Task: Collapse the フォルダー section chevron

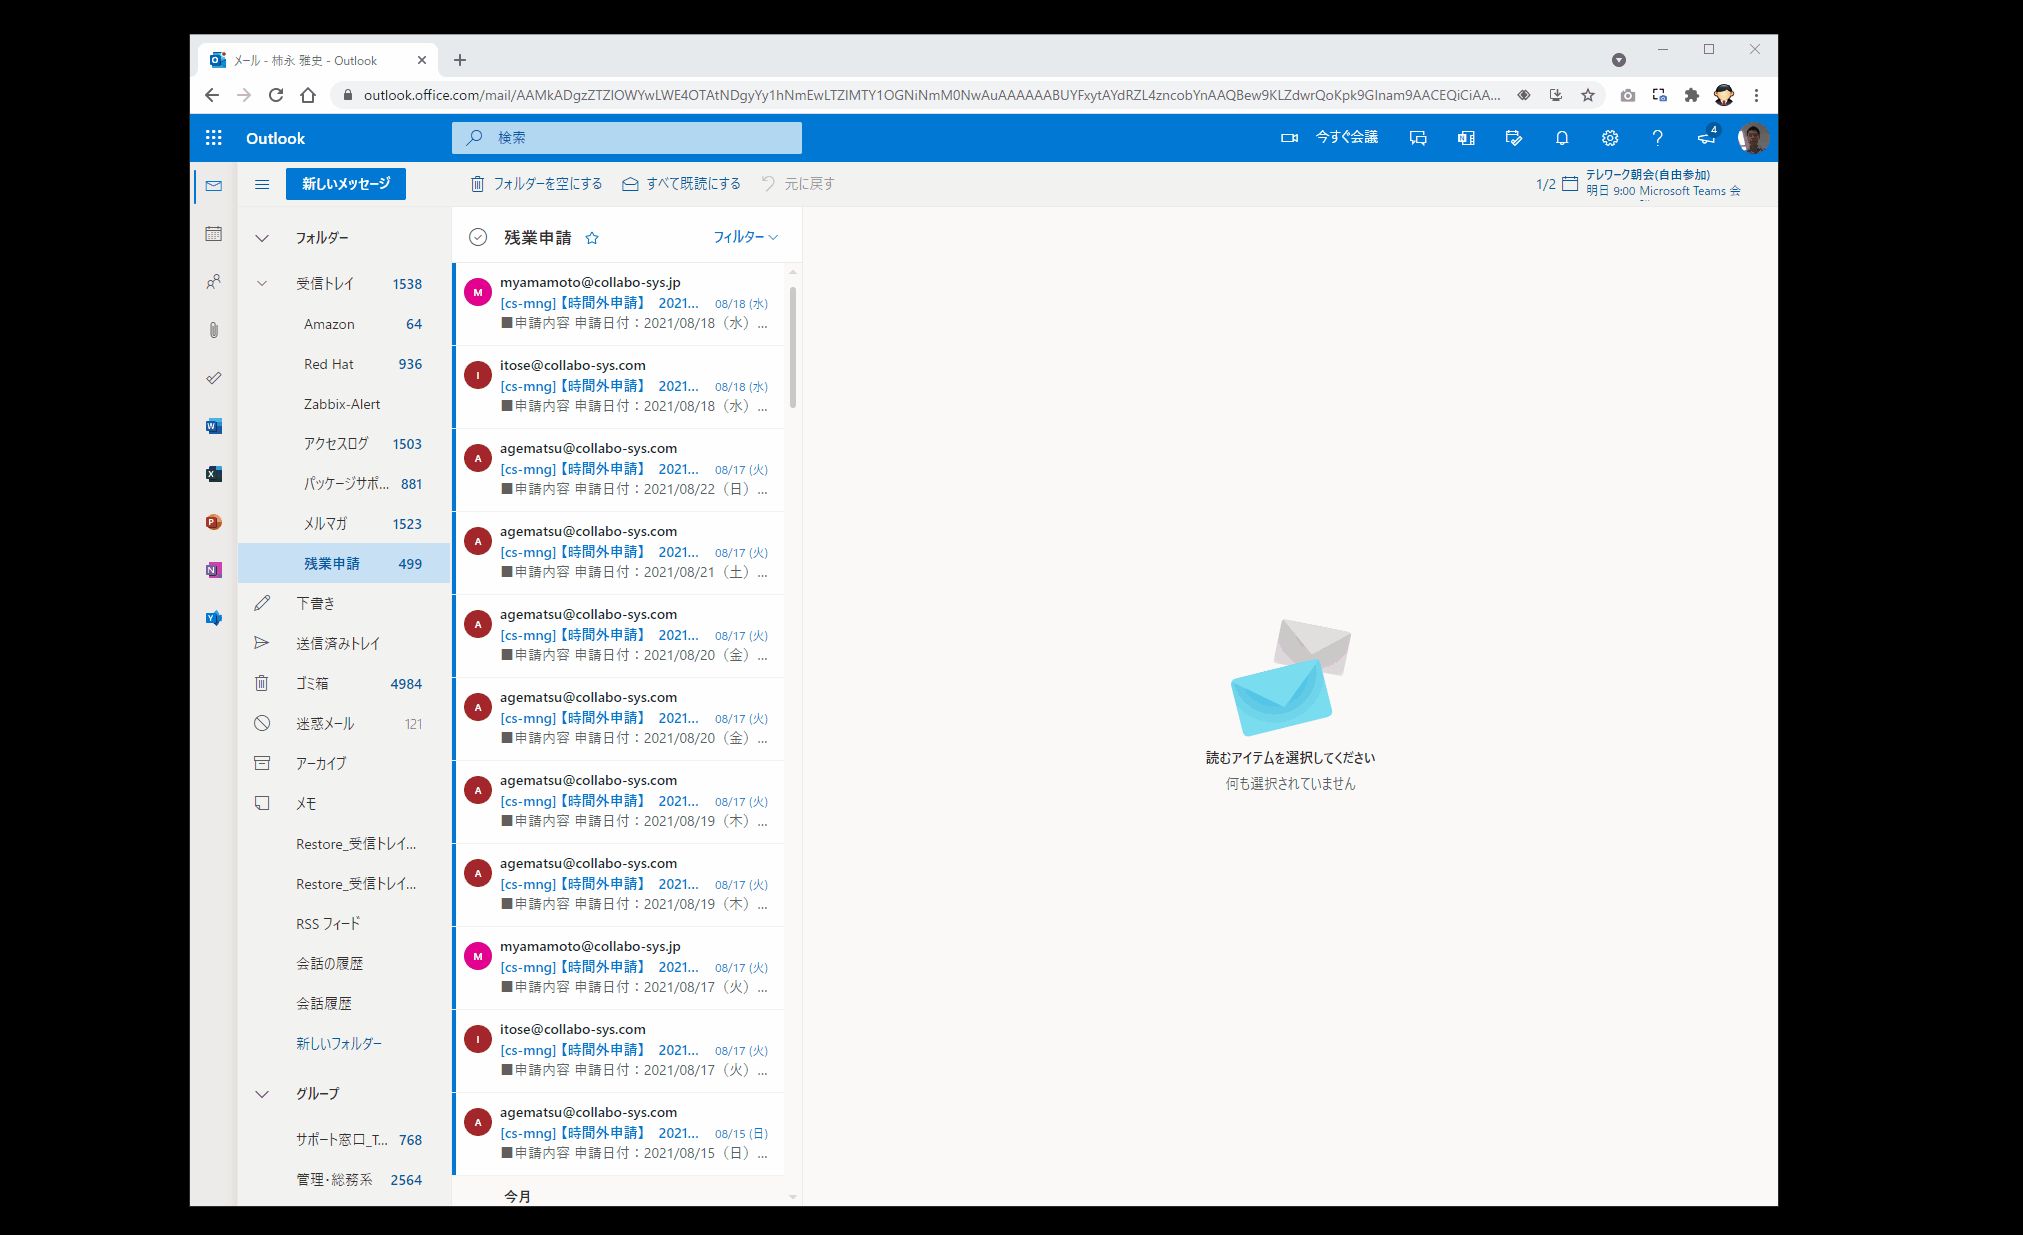Action: (262, 238)
